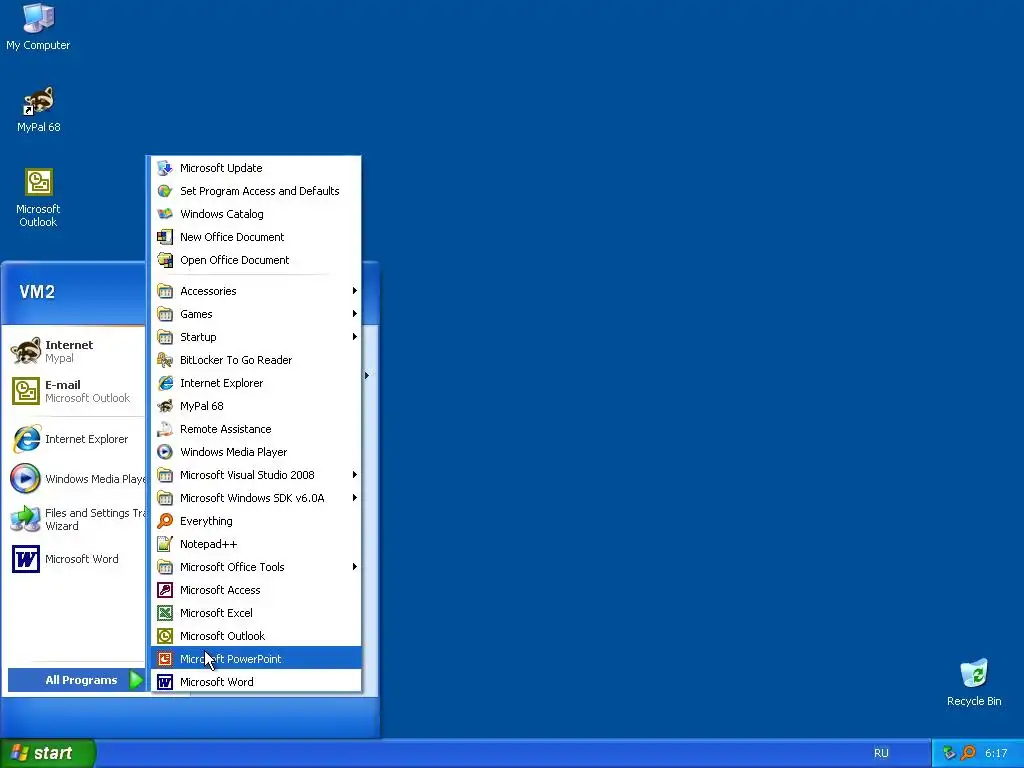Viewport: 1024px width, 768px height.
Task: Click Internet Explorer icon in programs list
Action: coord(165,383)
